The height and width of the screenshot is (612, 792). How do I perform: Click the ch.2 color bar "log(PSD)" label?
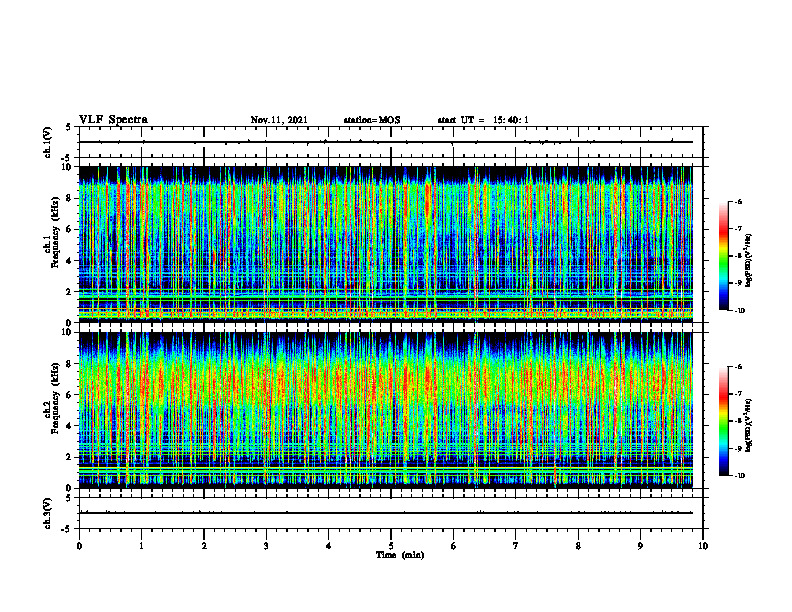point(749,426)
